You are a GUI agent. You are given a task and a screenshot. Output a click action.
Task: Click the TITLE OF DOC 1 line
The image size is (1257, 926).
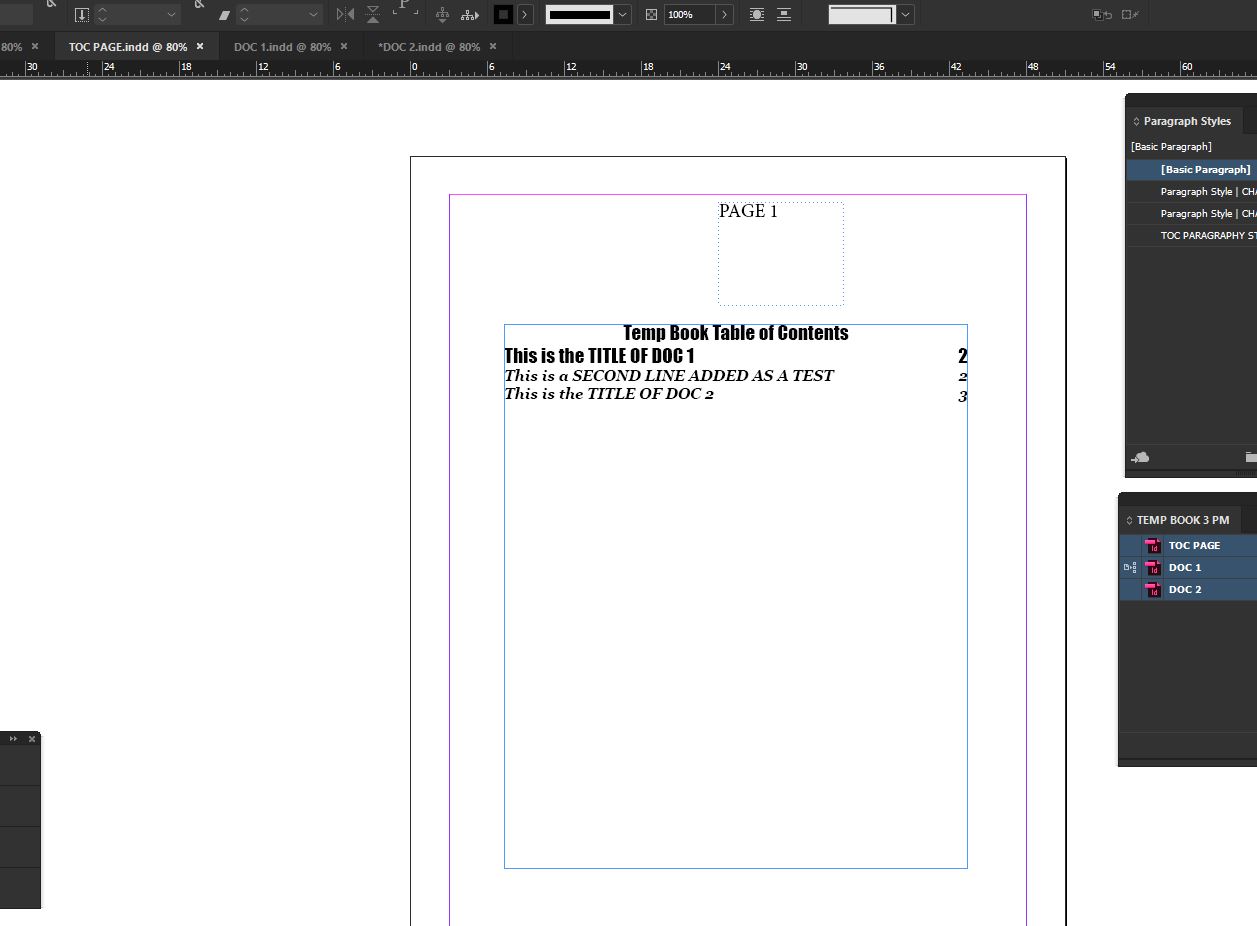click(x=599, y=356)
